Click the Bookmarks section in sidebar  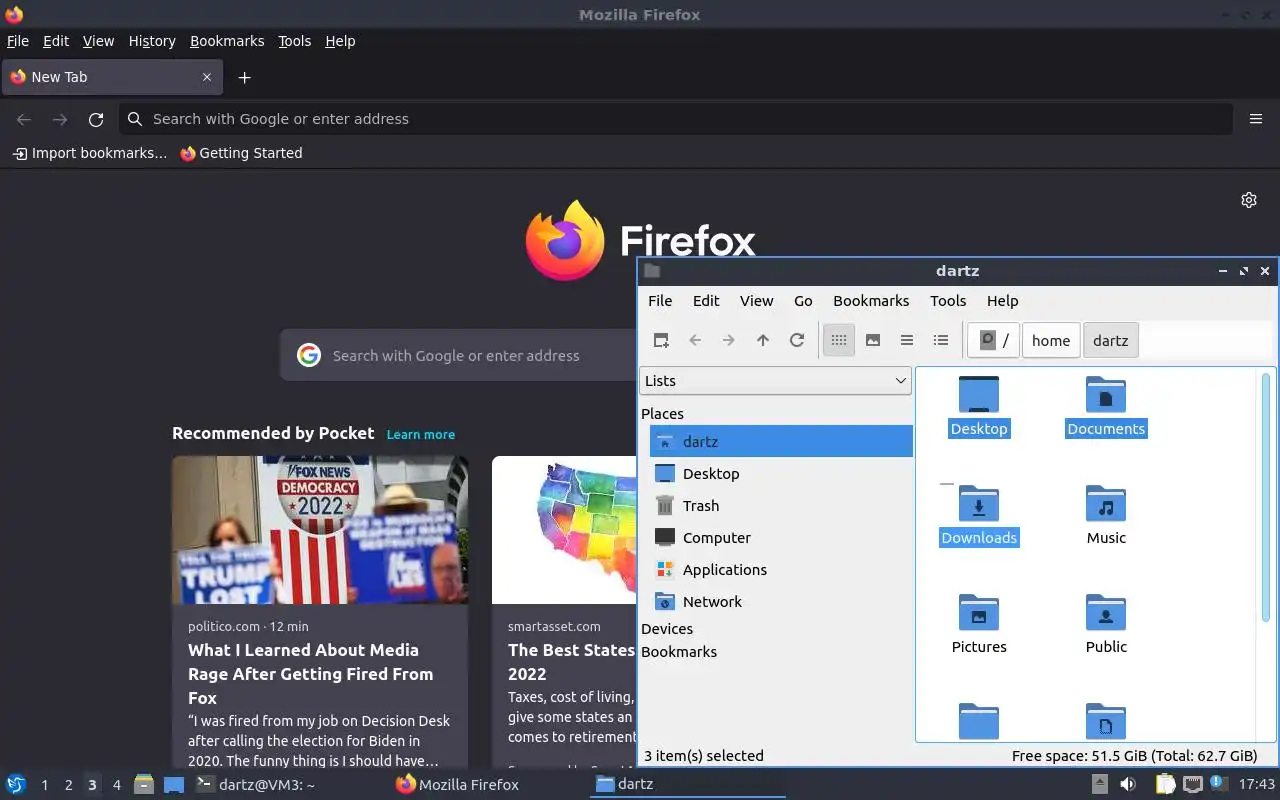pyautogui.click(x=679, y=651)
